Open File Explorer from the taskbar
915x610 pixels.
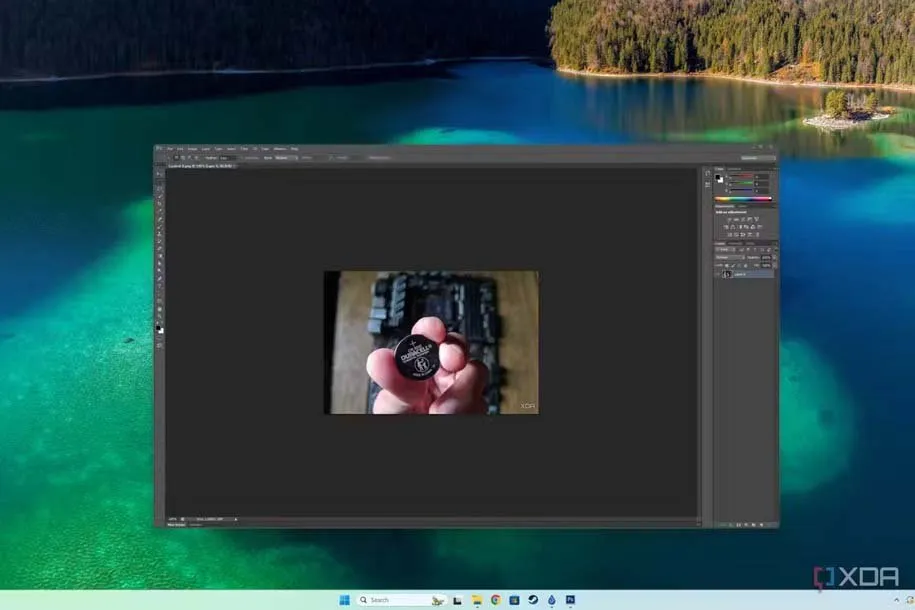click(476, 600)
